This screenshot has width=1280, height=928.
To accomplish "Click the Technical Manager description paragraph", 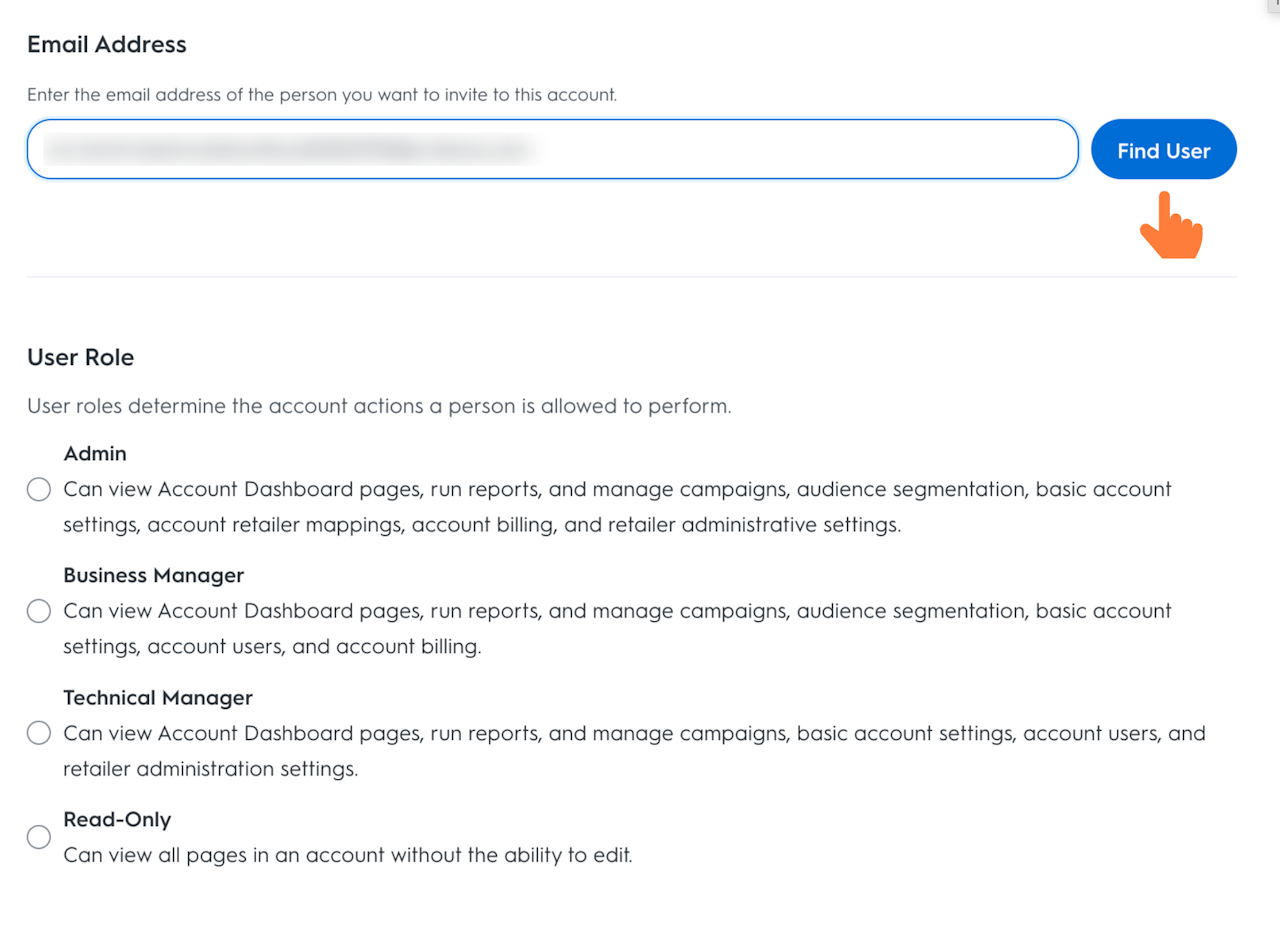I will [x=634, y=751].
